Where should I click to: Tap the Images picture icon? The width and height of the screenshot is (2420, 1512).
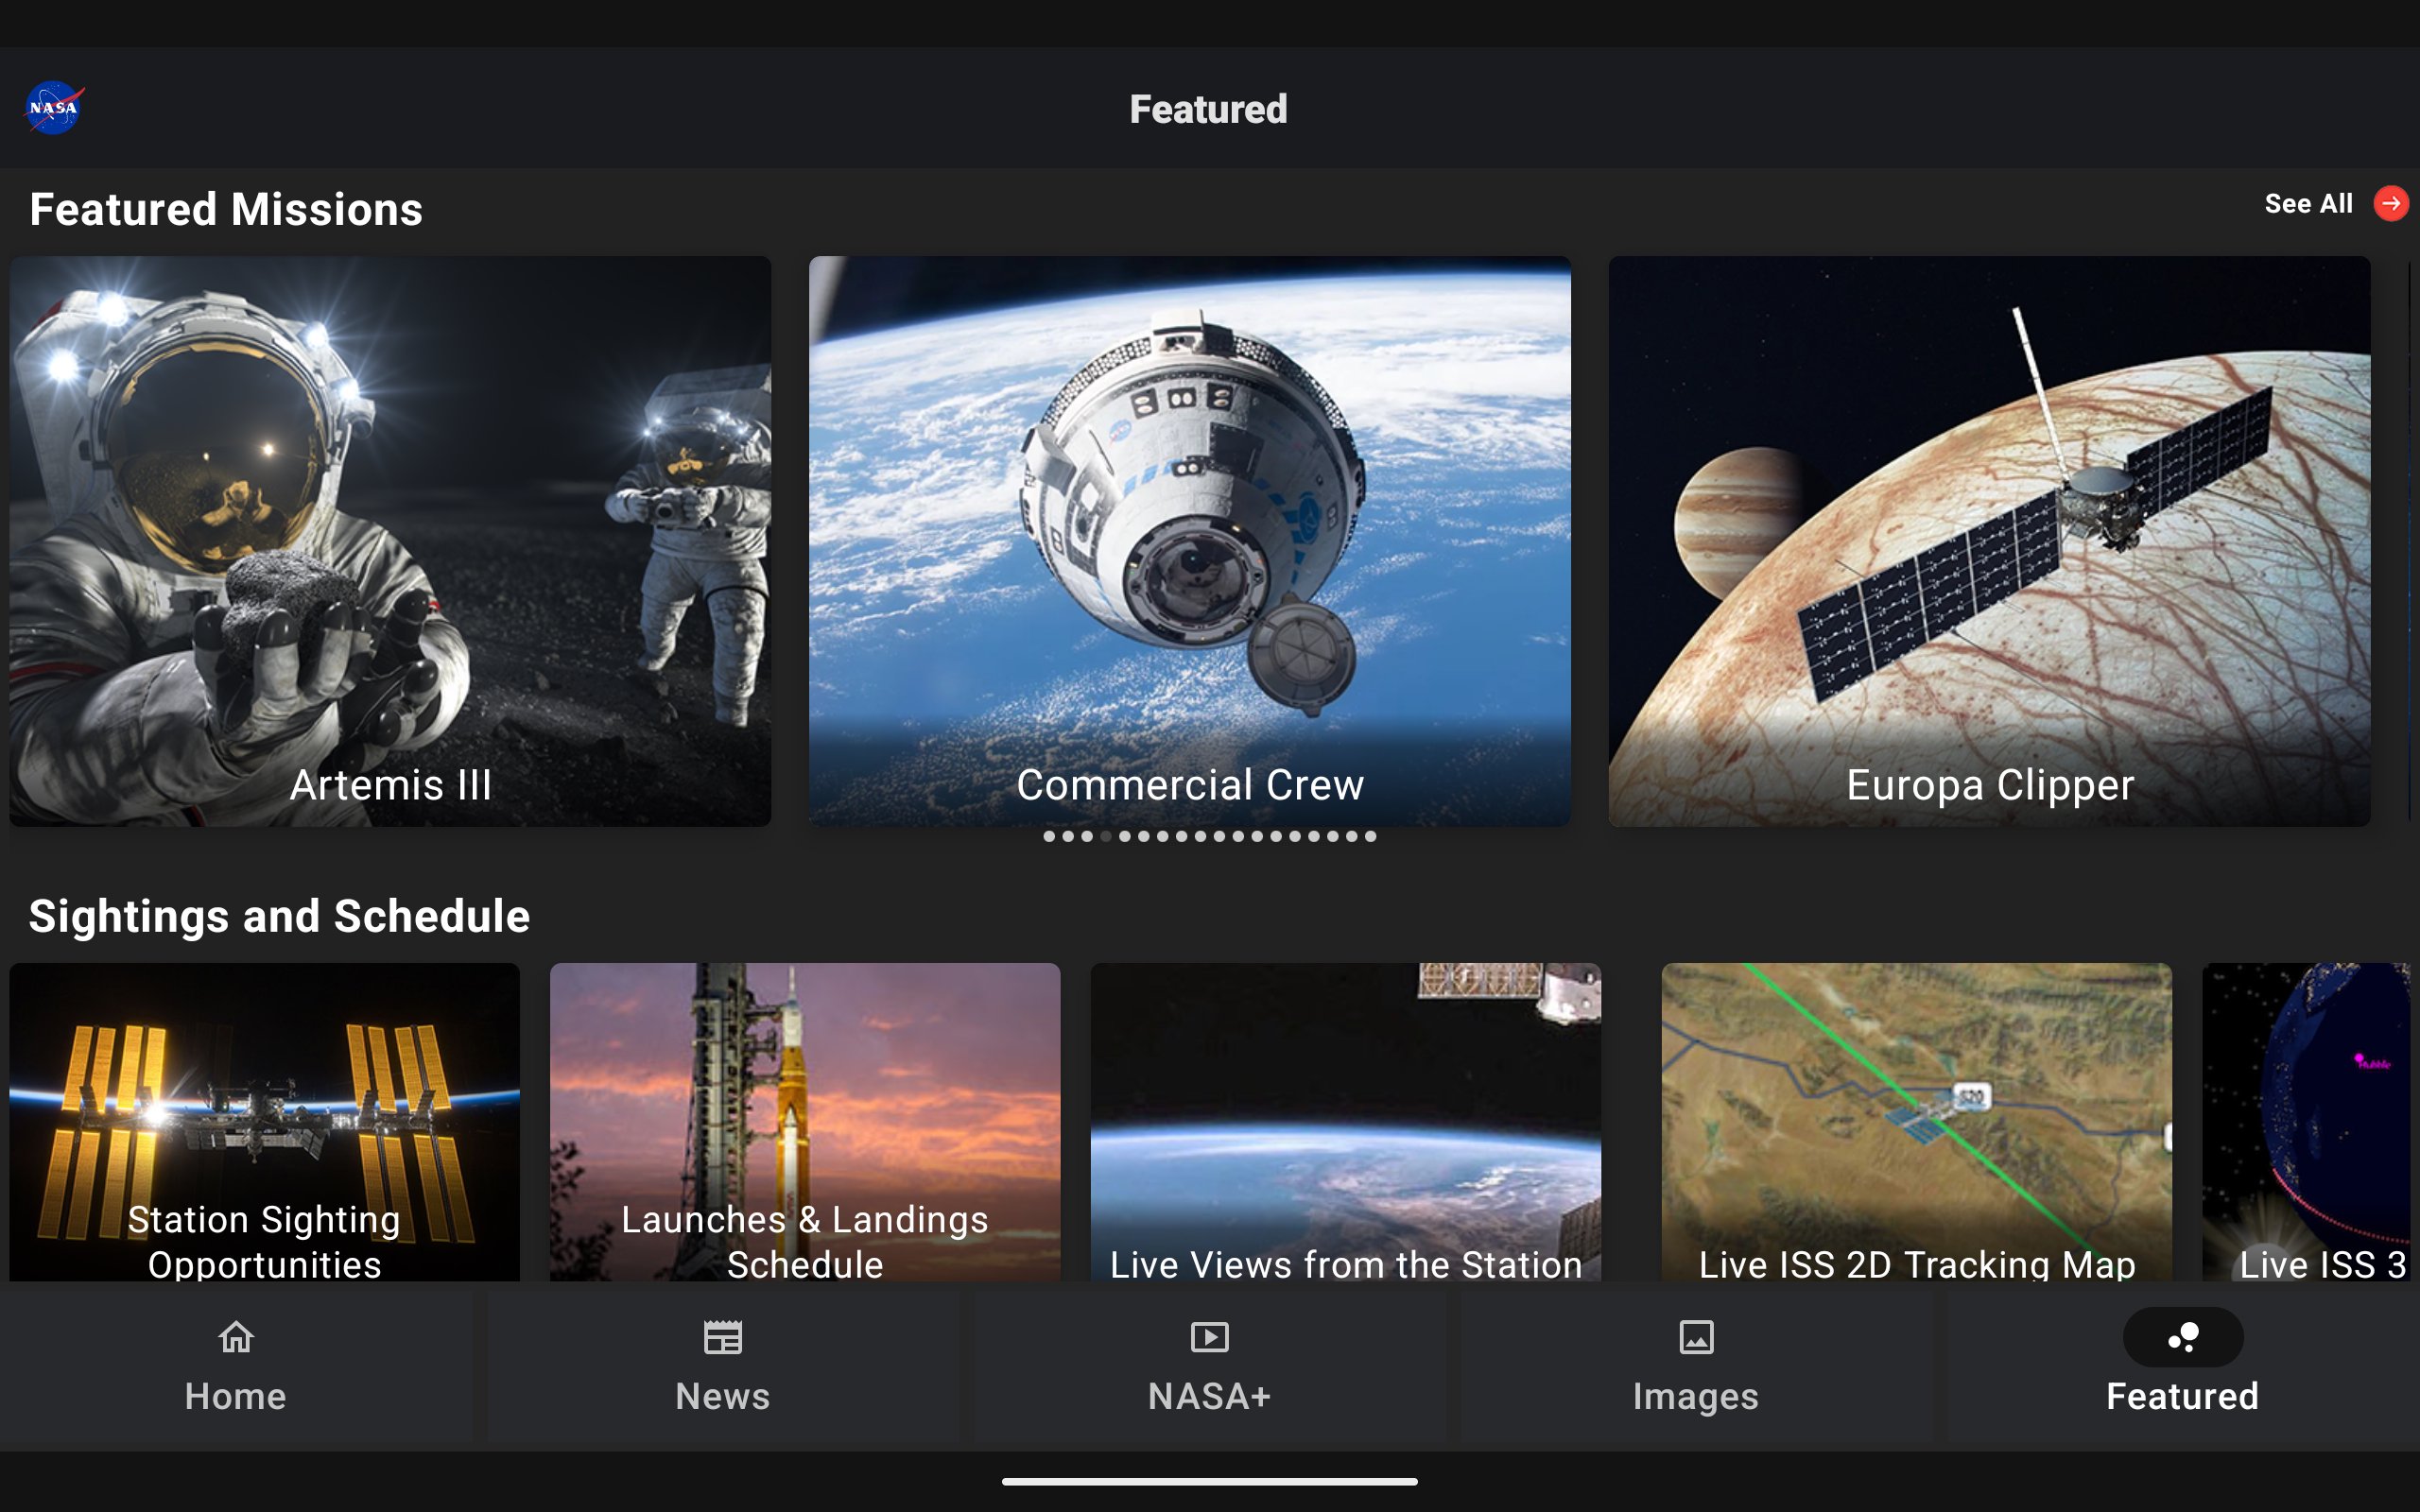[x=1695, y=1337]
